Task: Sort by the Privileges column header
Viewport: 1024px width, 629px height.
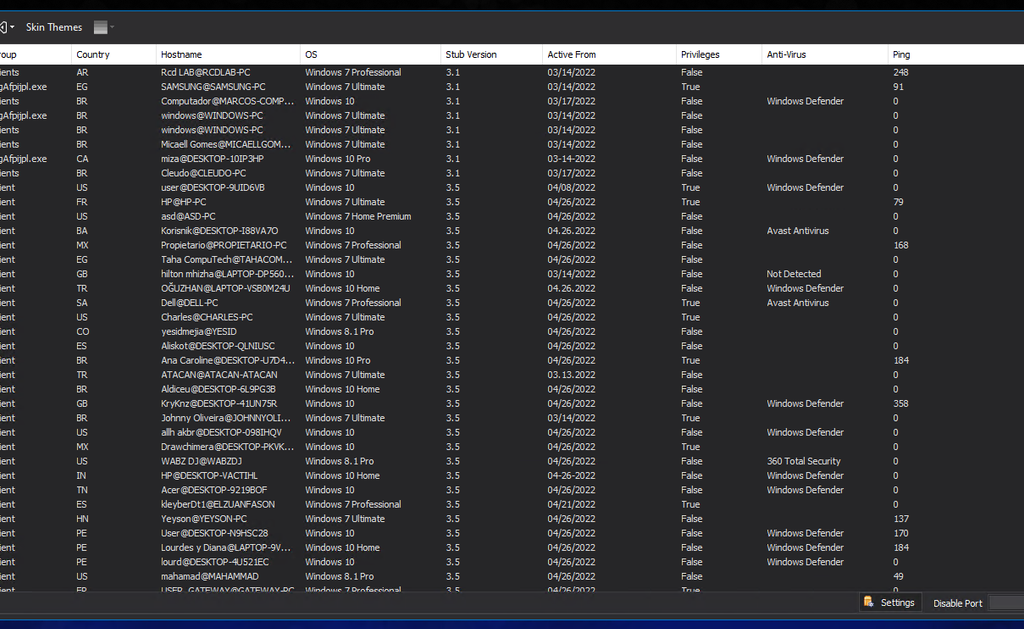Action: pos(700,54)
